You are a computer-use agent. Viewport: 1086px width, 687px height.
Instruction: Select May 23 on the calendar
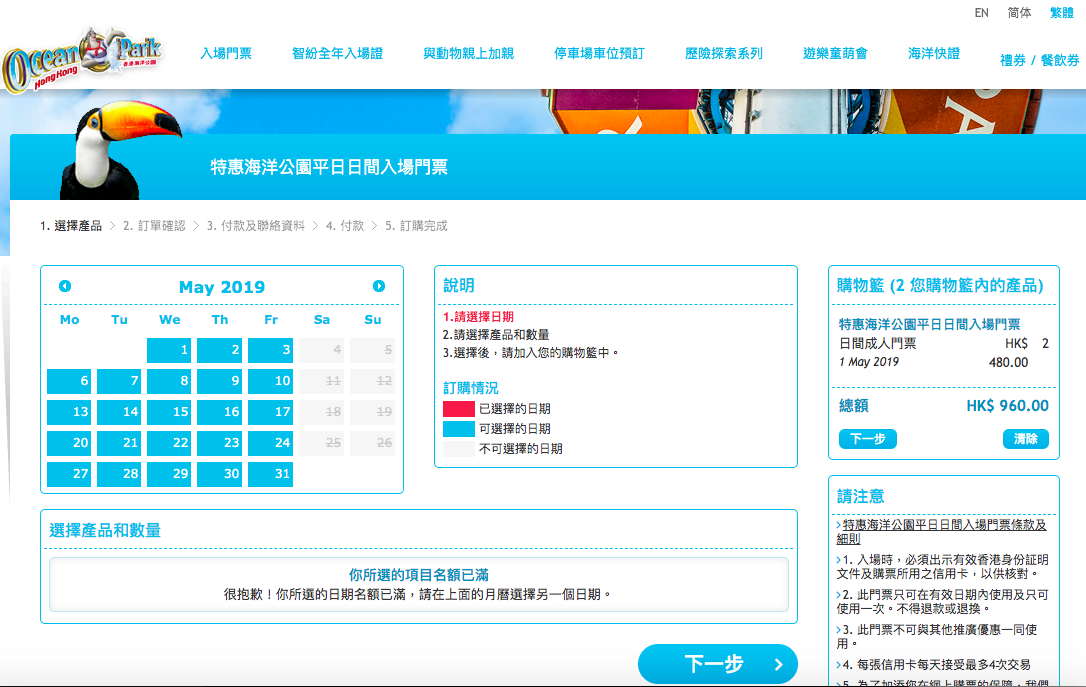click(x=220, y=443)
